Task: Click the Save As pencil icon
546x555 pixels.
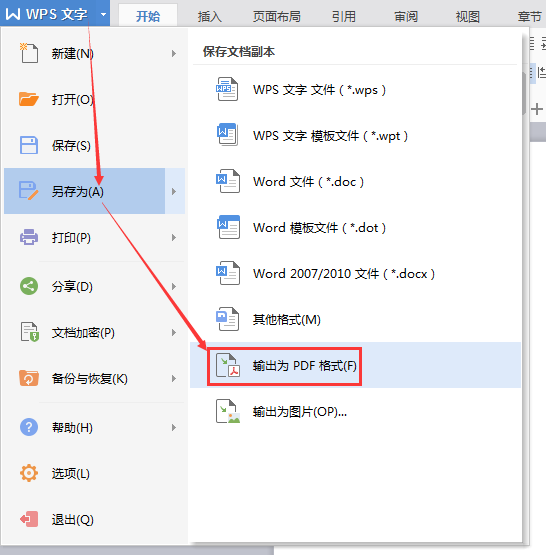Action: tap(29, 191)
